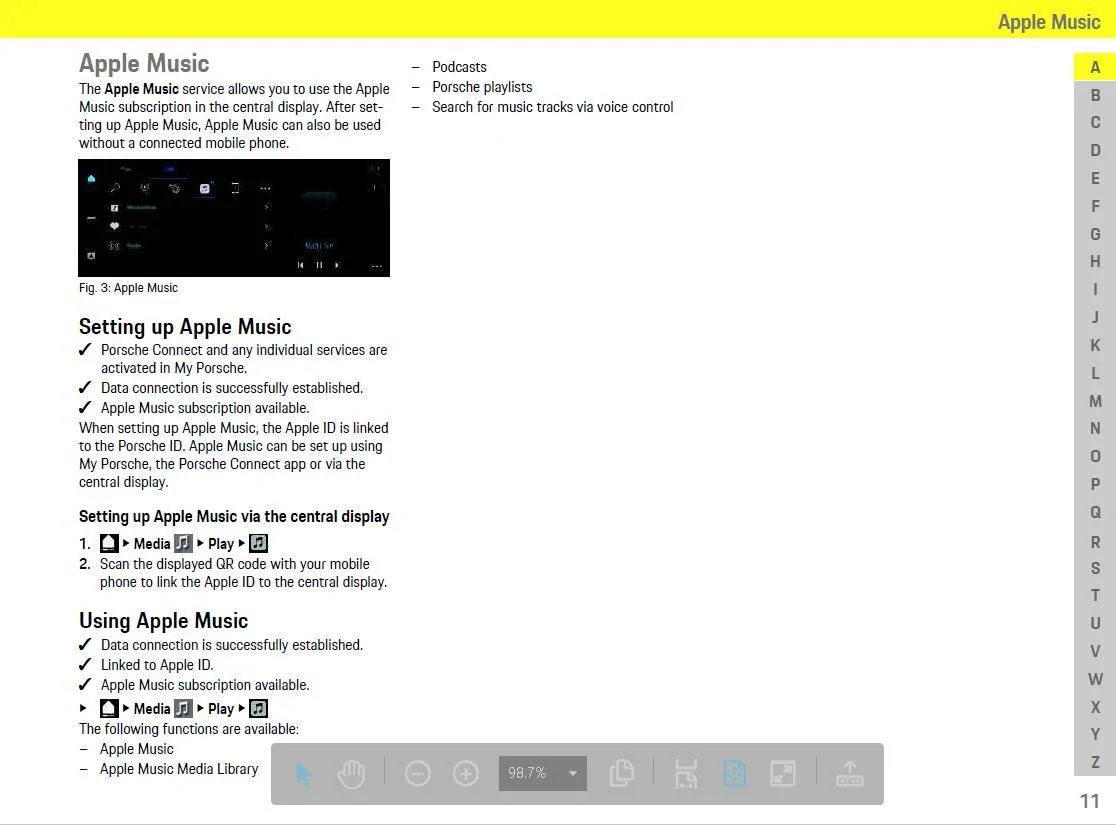Jump to index letter S

[1095, 568]
